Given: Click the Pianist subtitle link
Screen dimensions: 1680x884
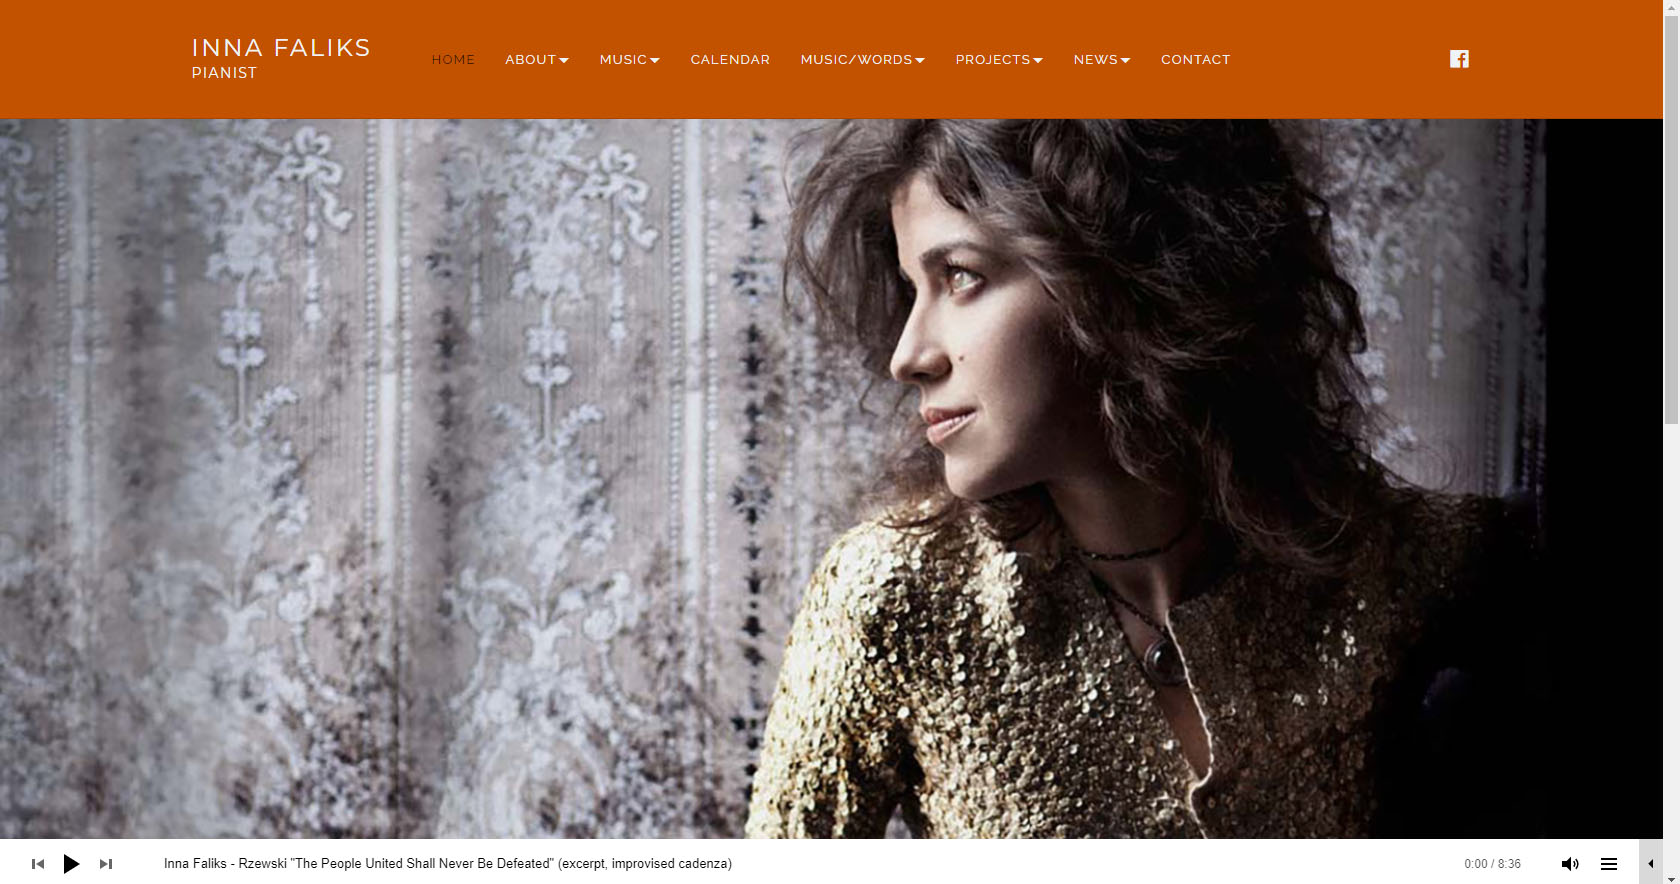Looking at the screenshot, I should [x=224, y=73].
